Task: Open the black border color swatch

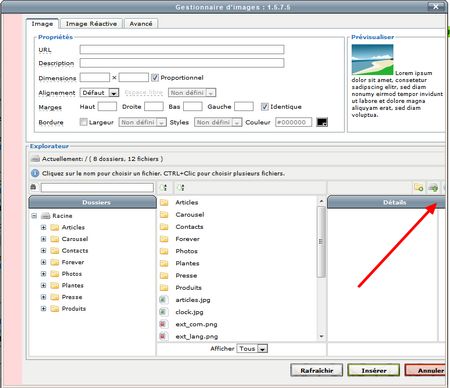Action: click(322, 122)
